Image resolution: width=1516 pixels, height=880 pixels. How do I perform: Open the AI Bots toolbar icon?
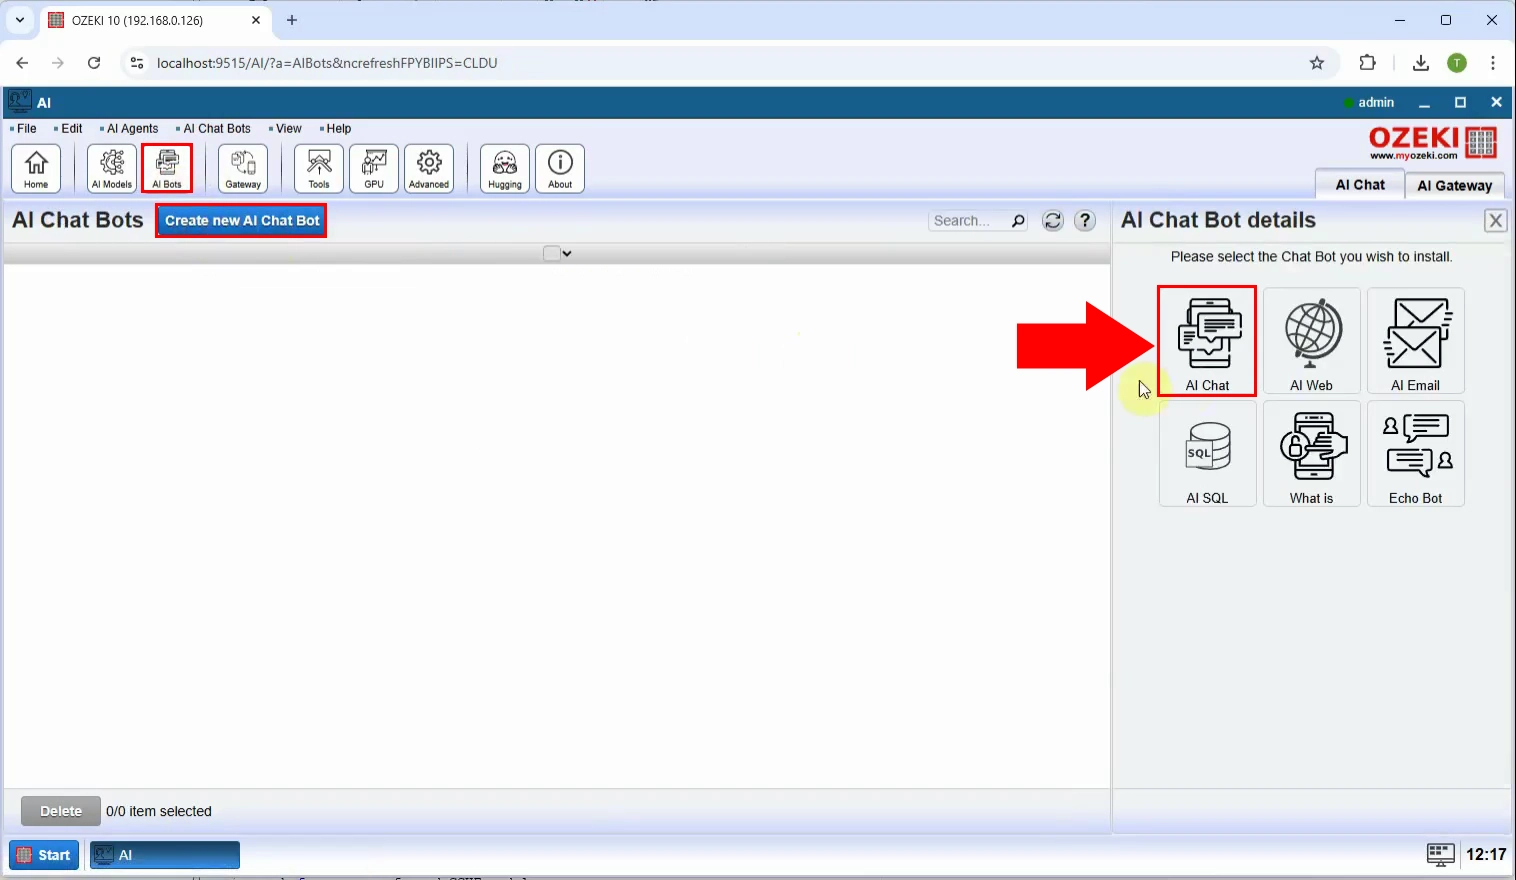[x=167, y=168]
